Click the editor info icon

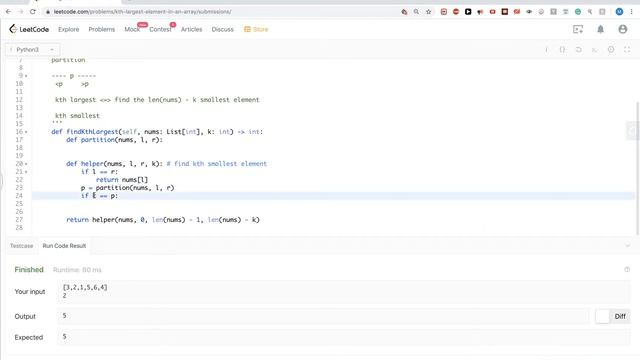(x=546, y=50)
